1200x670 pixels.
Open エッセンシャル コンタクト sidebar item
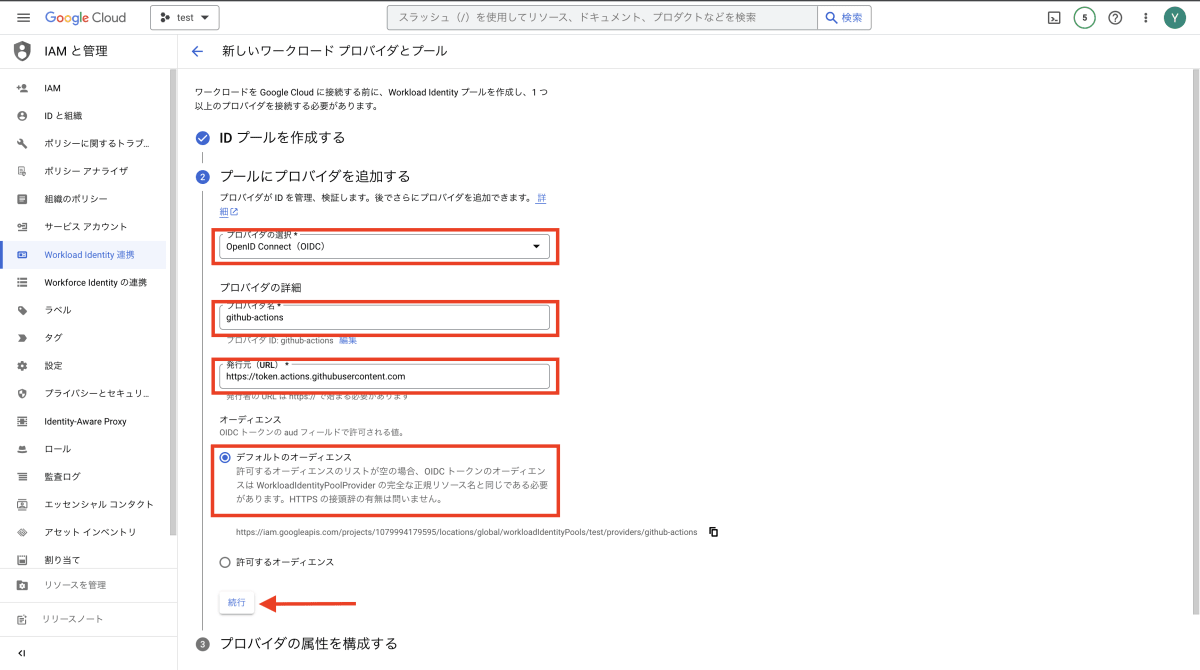click(83, 504)
